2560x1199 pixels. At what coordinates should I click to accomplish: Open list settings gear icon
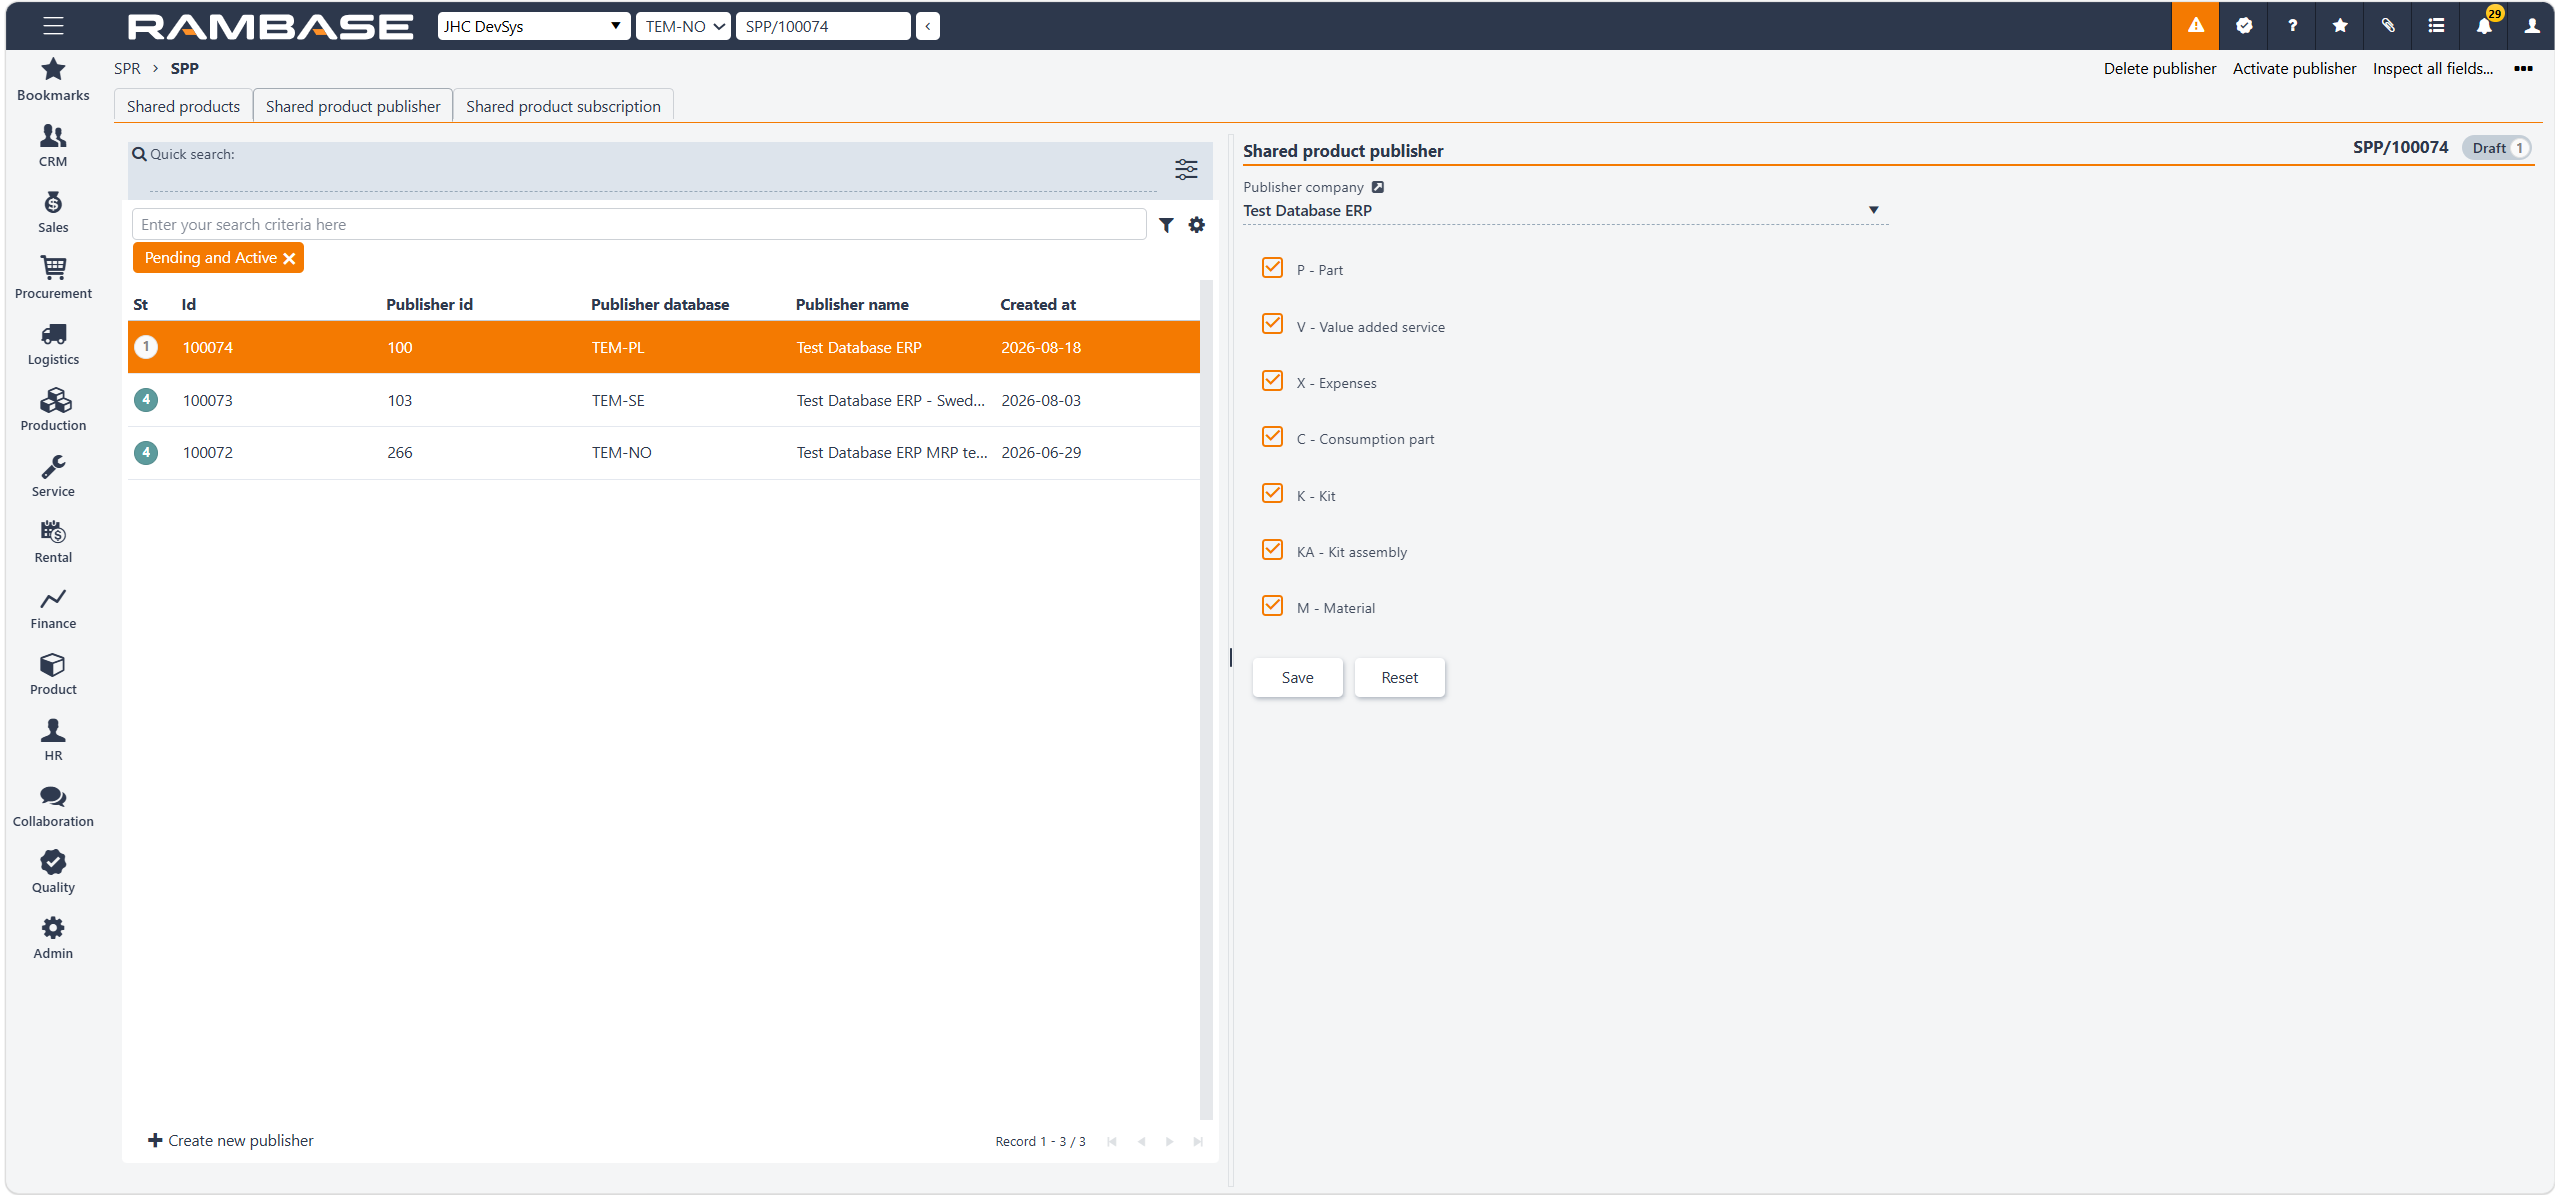(x=1197, y=225)
